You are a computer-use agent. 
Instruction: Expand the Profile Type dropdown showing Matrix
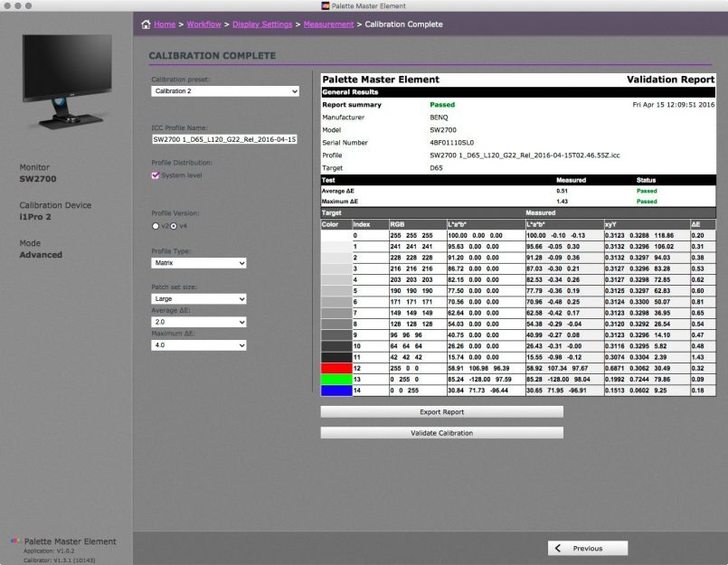click(x=198, y=264)
